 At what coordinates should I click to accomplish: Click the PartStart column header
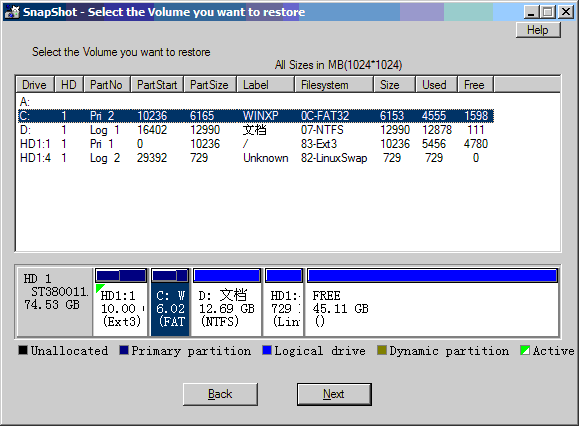(157, 85)
